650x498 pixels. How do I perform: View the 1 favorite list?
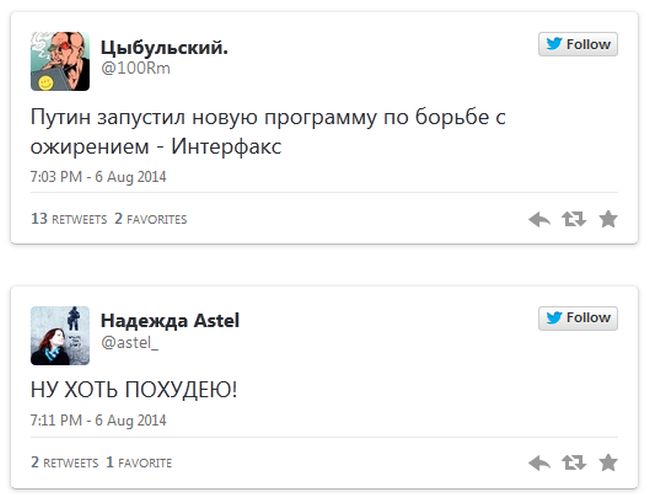pos(139,463)
